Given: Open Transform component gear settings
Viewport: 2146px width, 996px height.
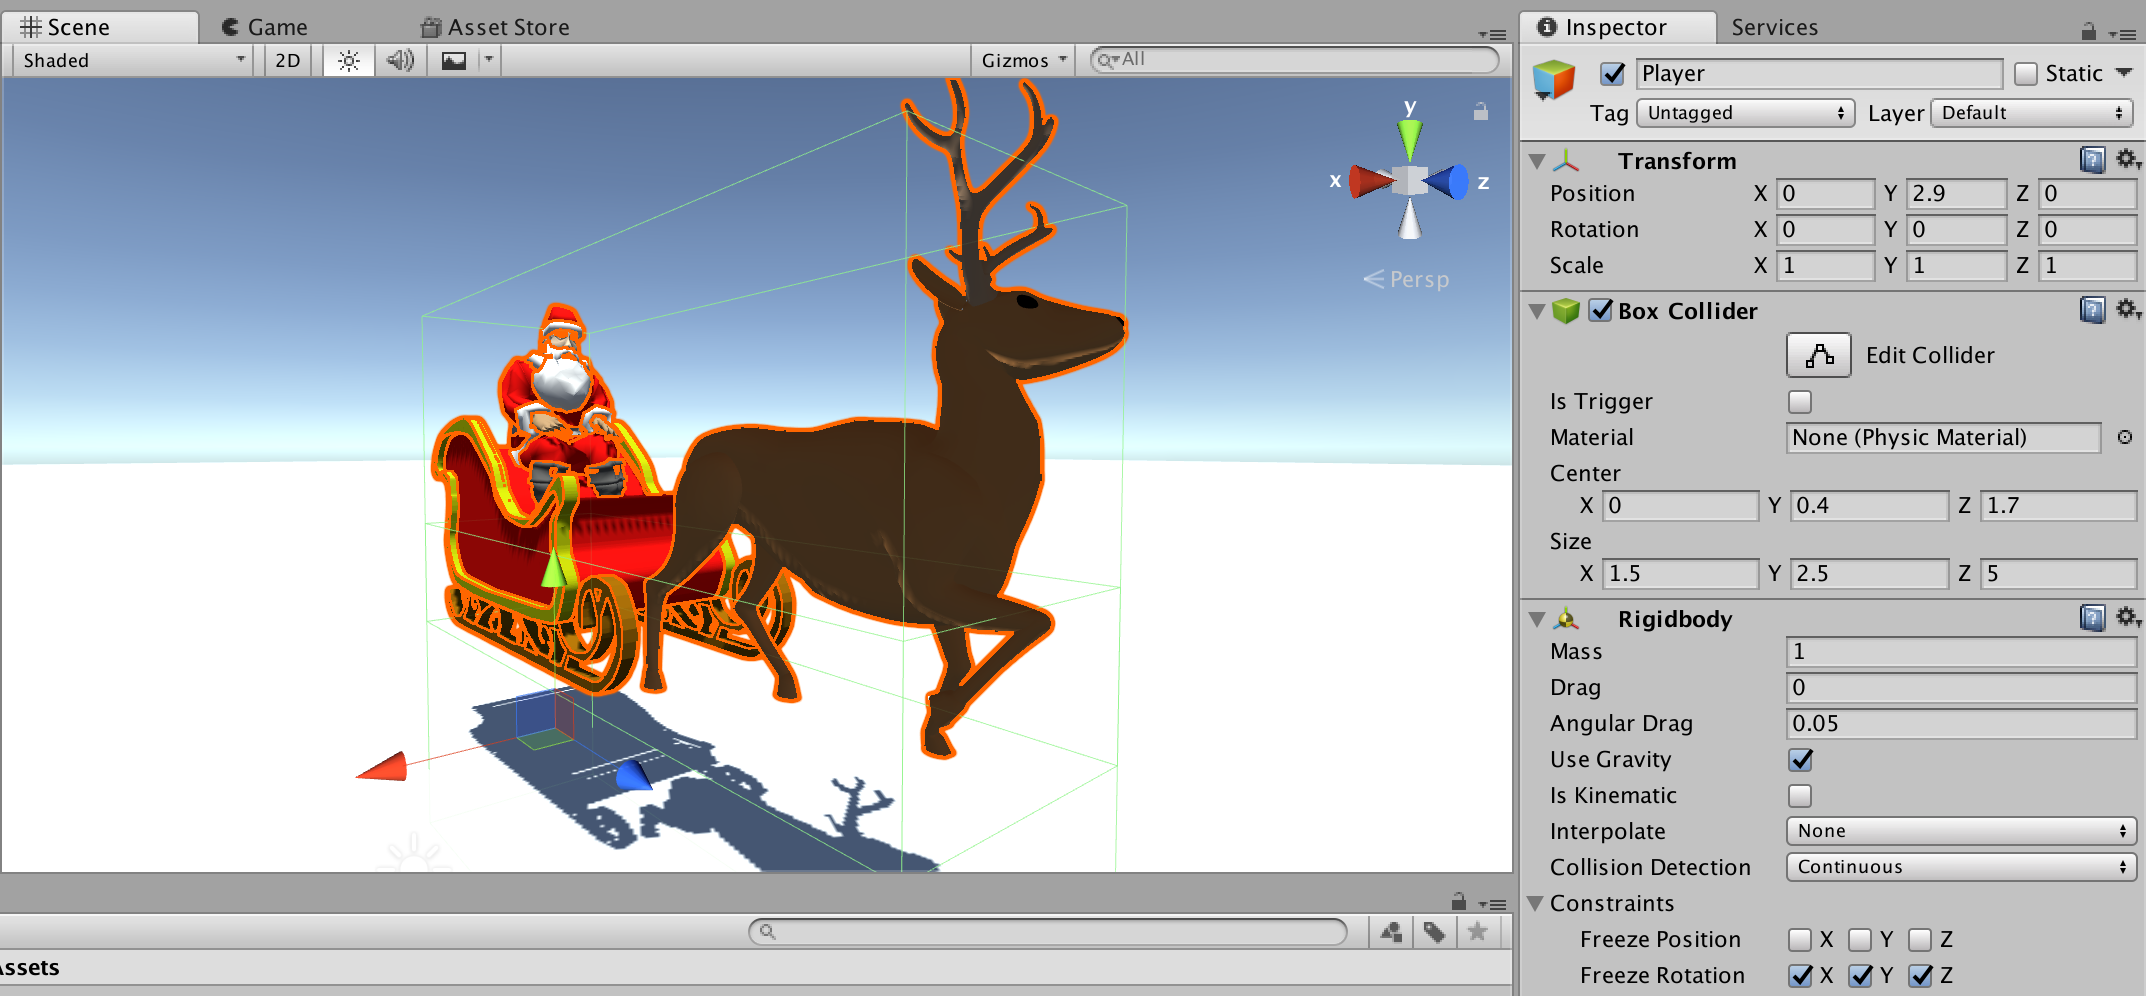Looking at the screenshot, I should [x=2128, y=159].
